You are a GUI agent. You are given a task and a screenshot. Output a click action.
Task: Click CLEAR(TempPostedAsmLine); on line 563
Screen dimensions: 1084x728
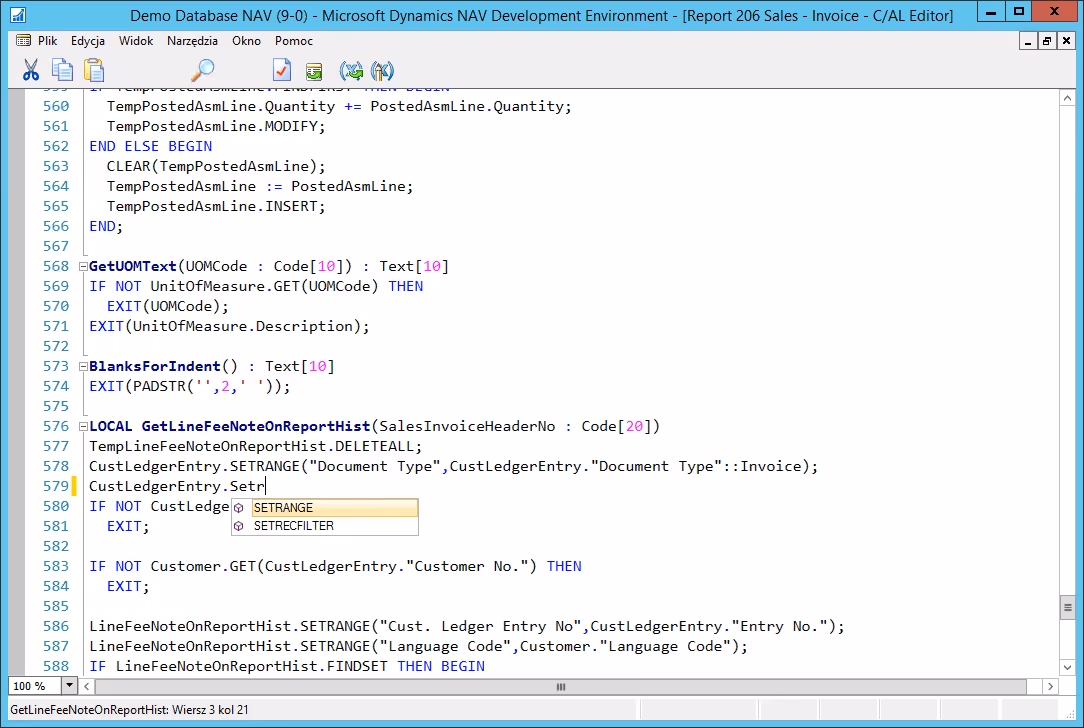click(x=216, y=167)
